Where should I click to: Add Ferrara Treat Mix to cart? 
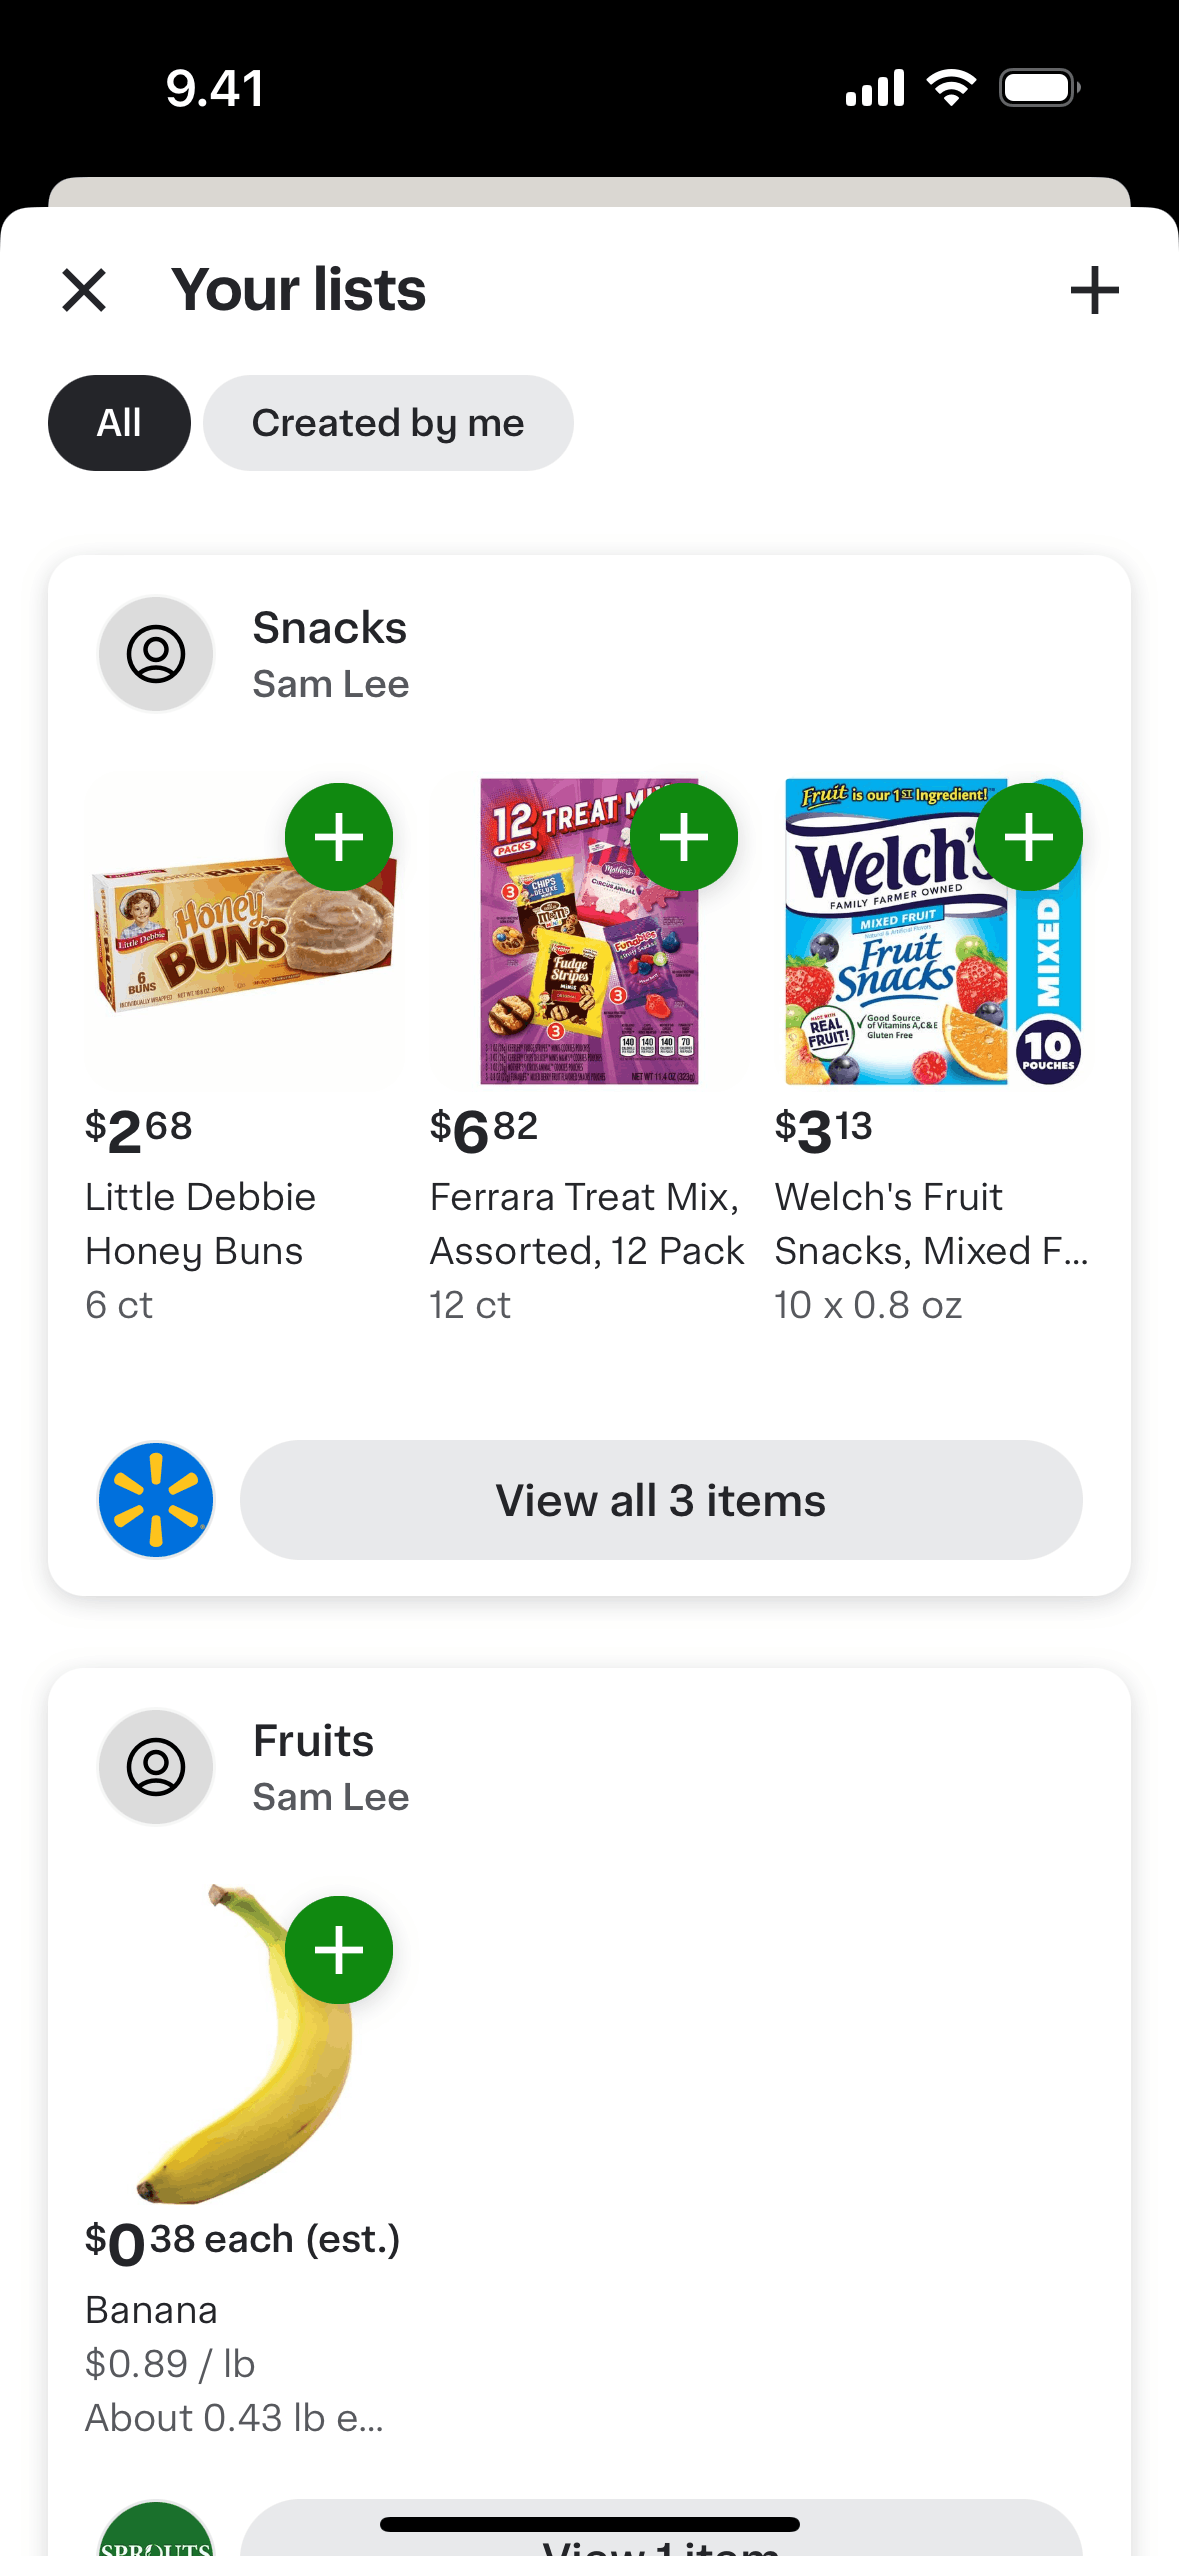tap(684, 837)
